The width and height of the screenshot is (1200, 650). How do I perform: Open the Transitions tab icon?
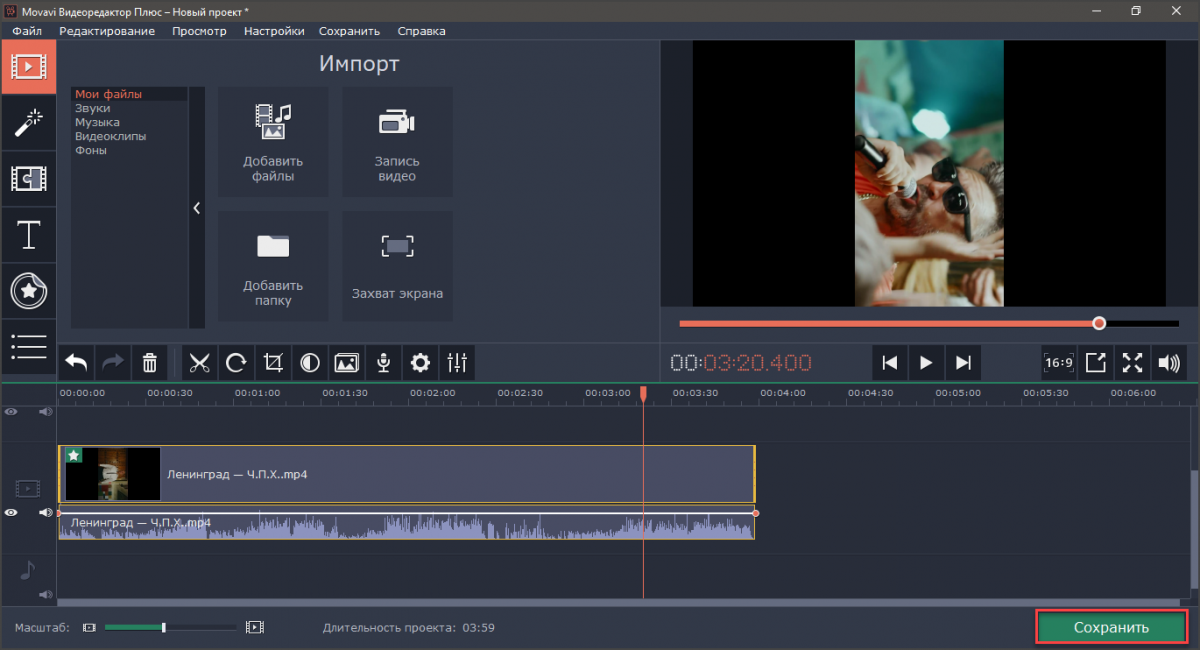pos(28,179)
